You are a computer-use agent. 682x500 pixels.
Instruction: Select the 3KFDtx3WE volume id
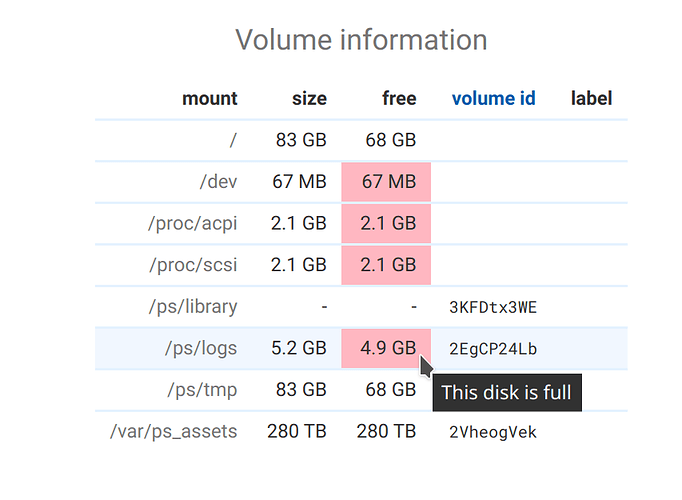point(493,307)
